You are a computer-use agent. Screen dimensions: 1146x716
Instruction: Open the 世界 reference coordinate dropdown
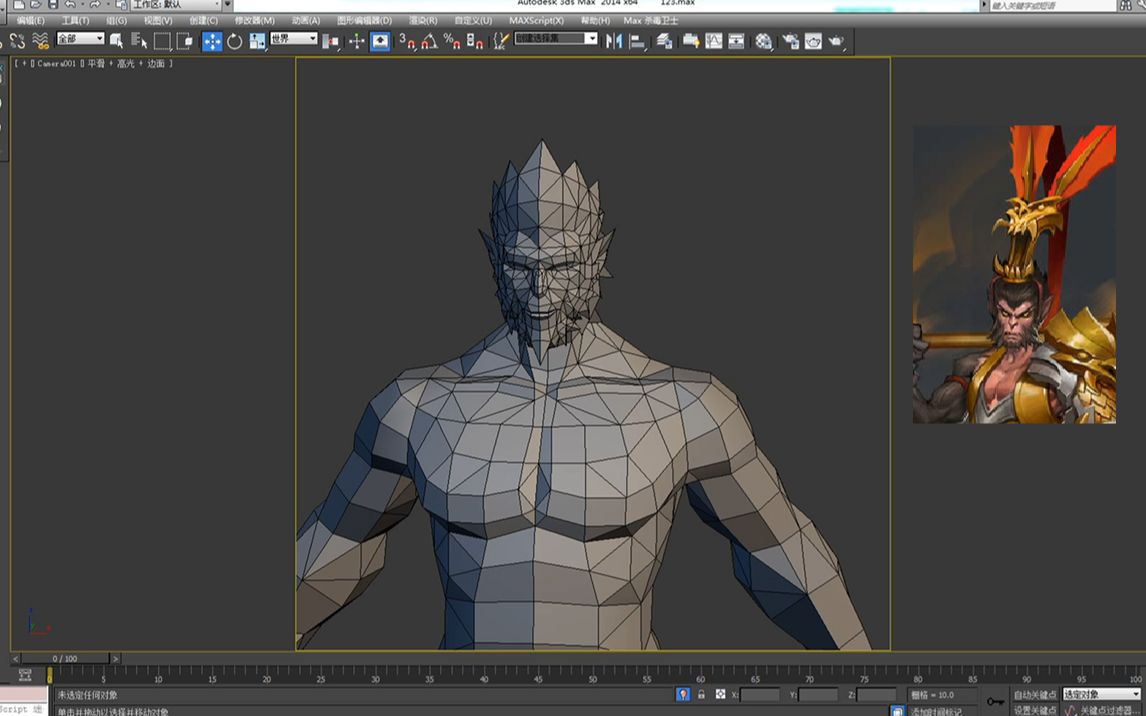click(x=293, y=39)
